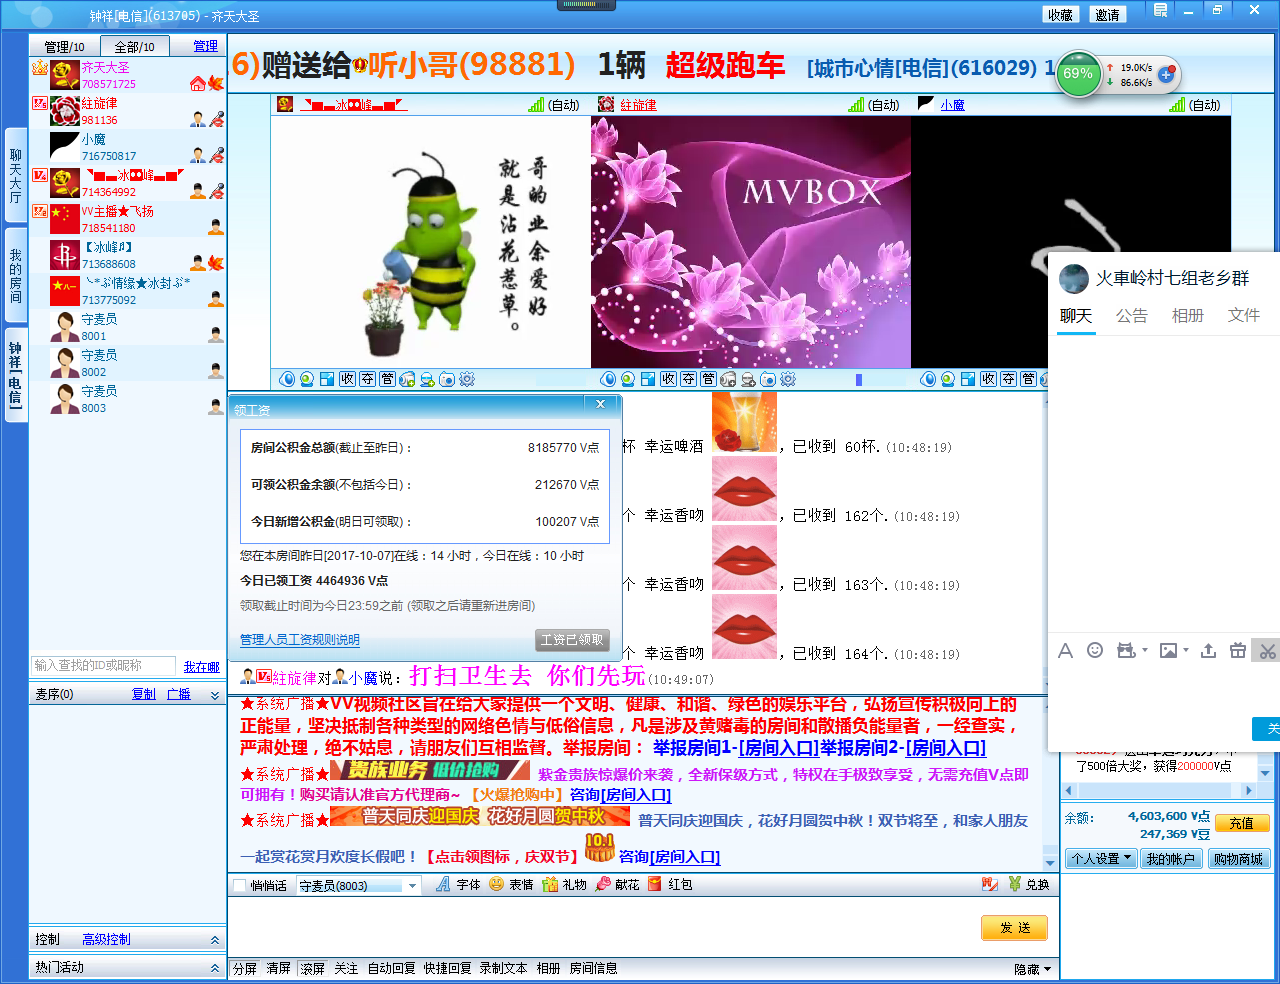Viewport: 1280px width, 984px height.
Task: Click the 献花 flower icon
Action: click(x=617, y=885)
